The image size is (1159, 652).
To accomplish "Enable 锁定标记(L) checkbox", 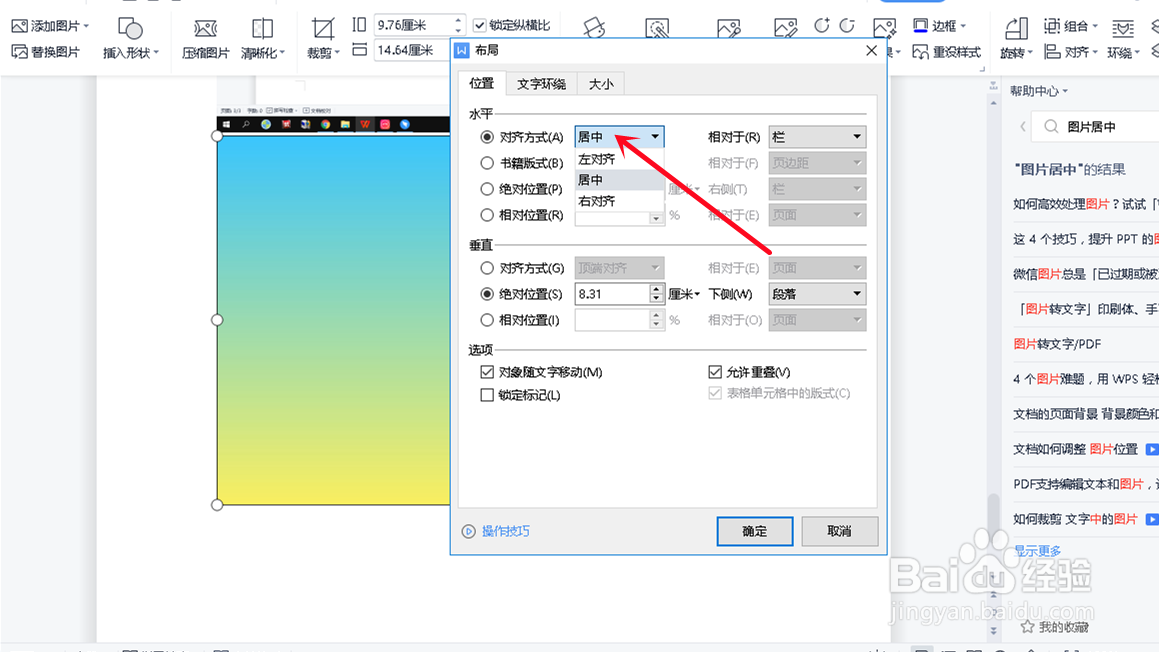I will click(x=486, y=395).
